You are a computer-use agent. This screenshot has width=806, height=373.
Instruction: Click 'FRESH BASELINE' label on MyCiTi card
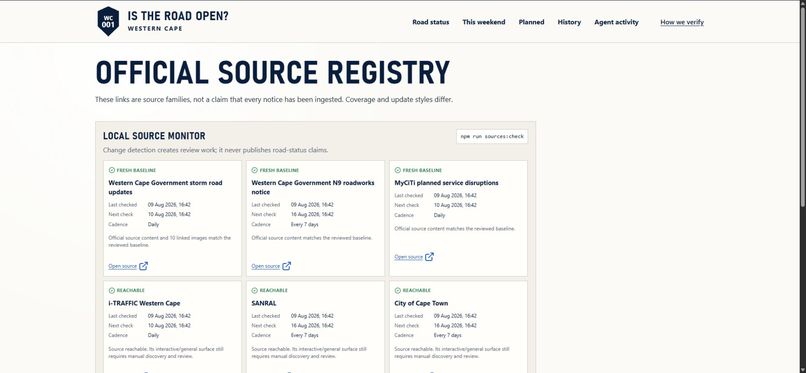[422, 170]
